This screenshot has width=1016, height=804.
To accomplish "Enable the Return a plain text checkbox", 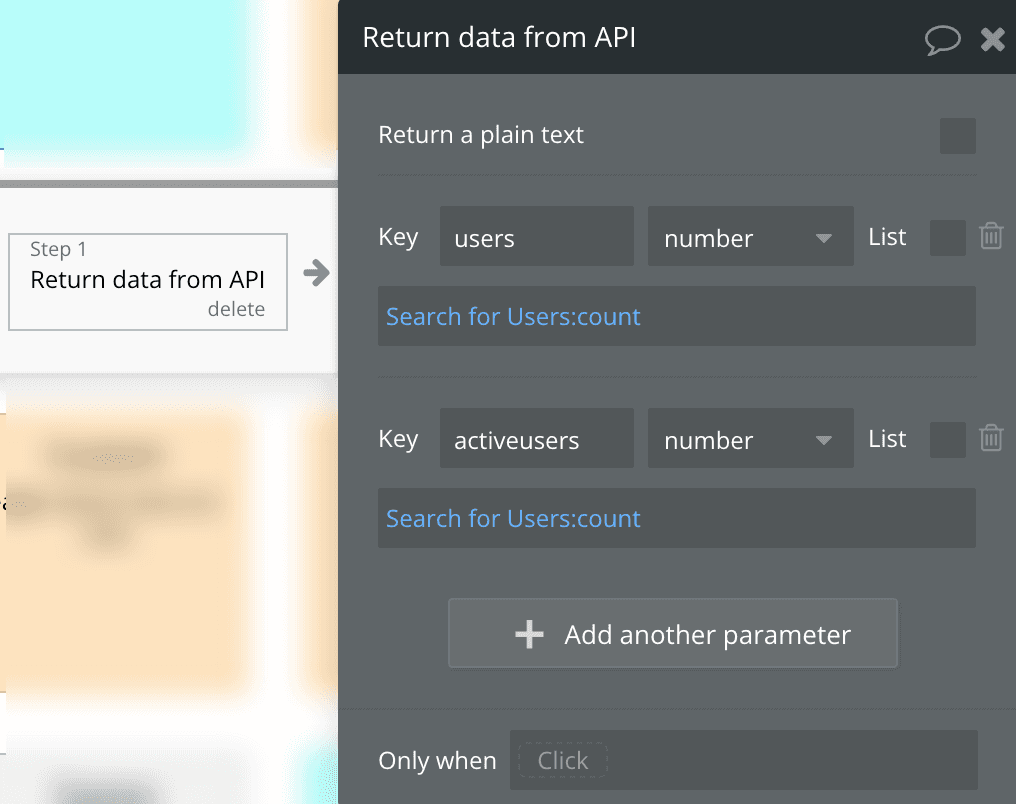I will 957,136.
